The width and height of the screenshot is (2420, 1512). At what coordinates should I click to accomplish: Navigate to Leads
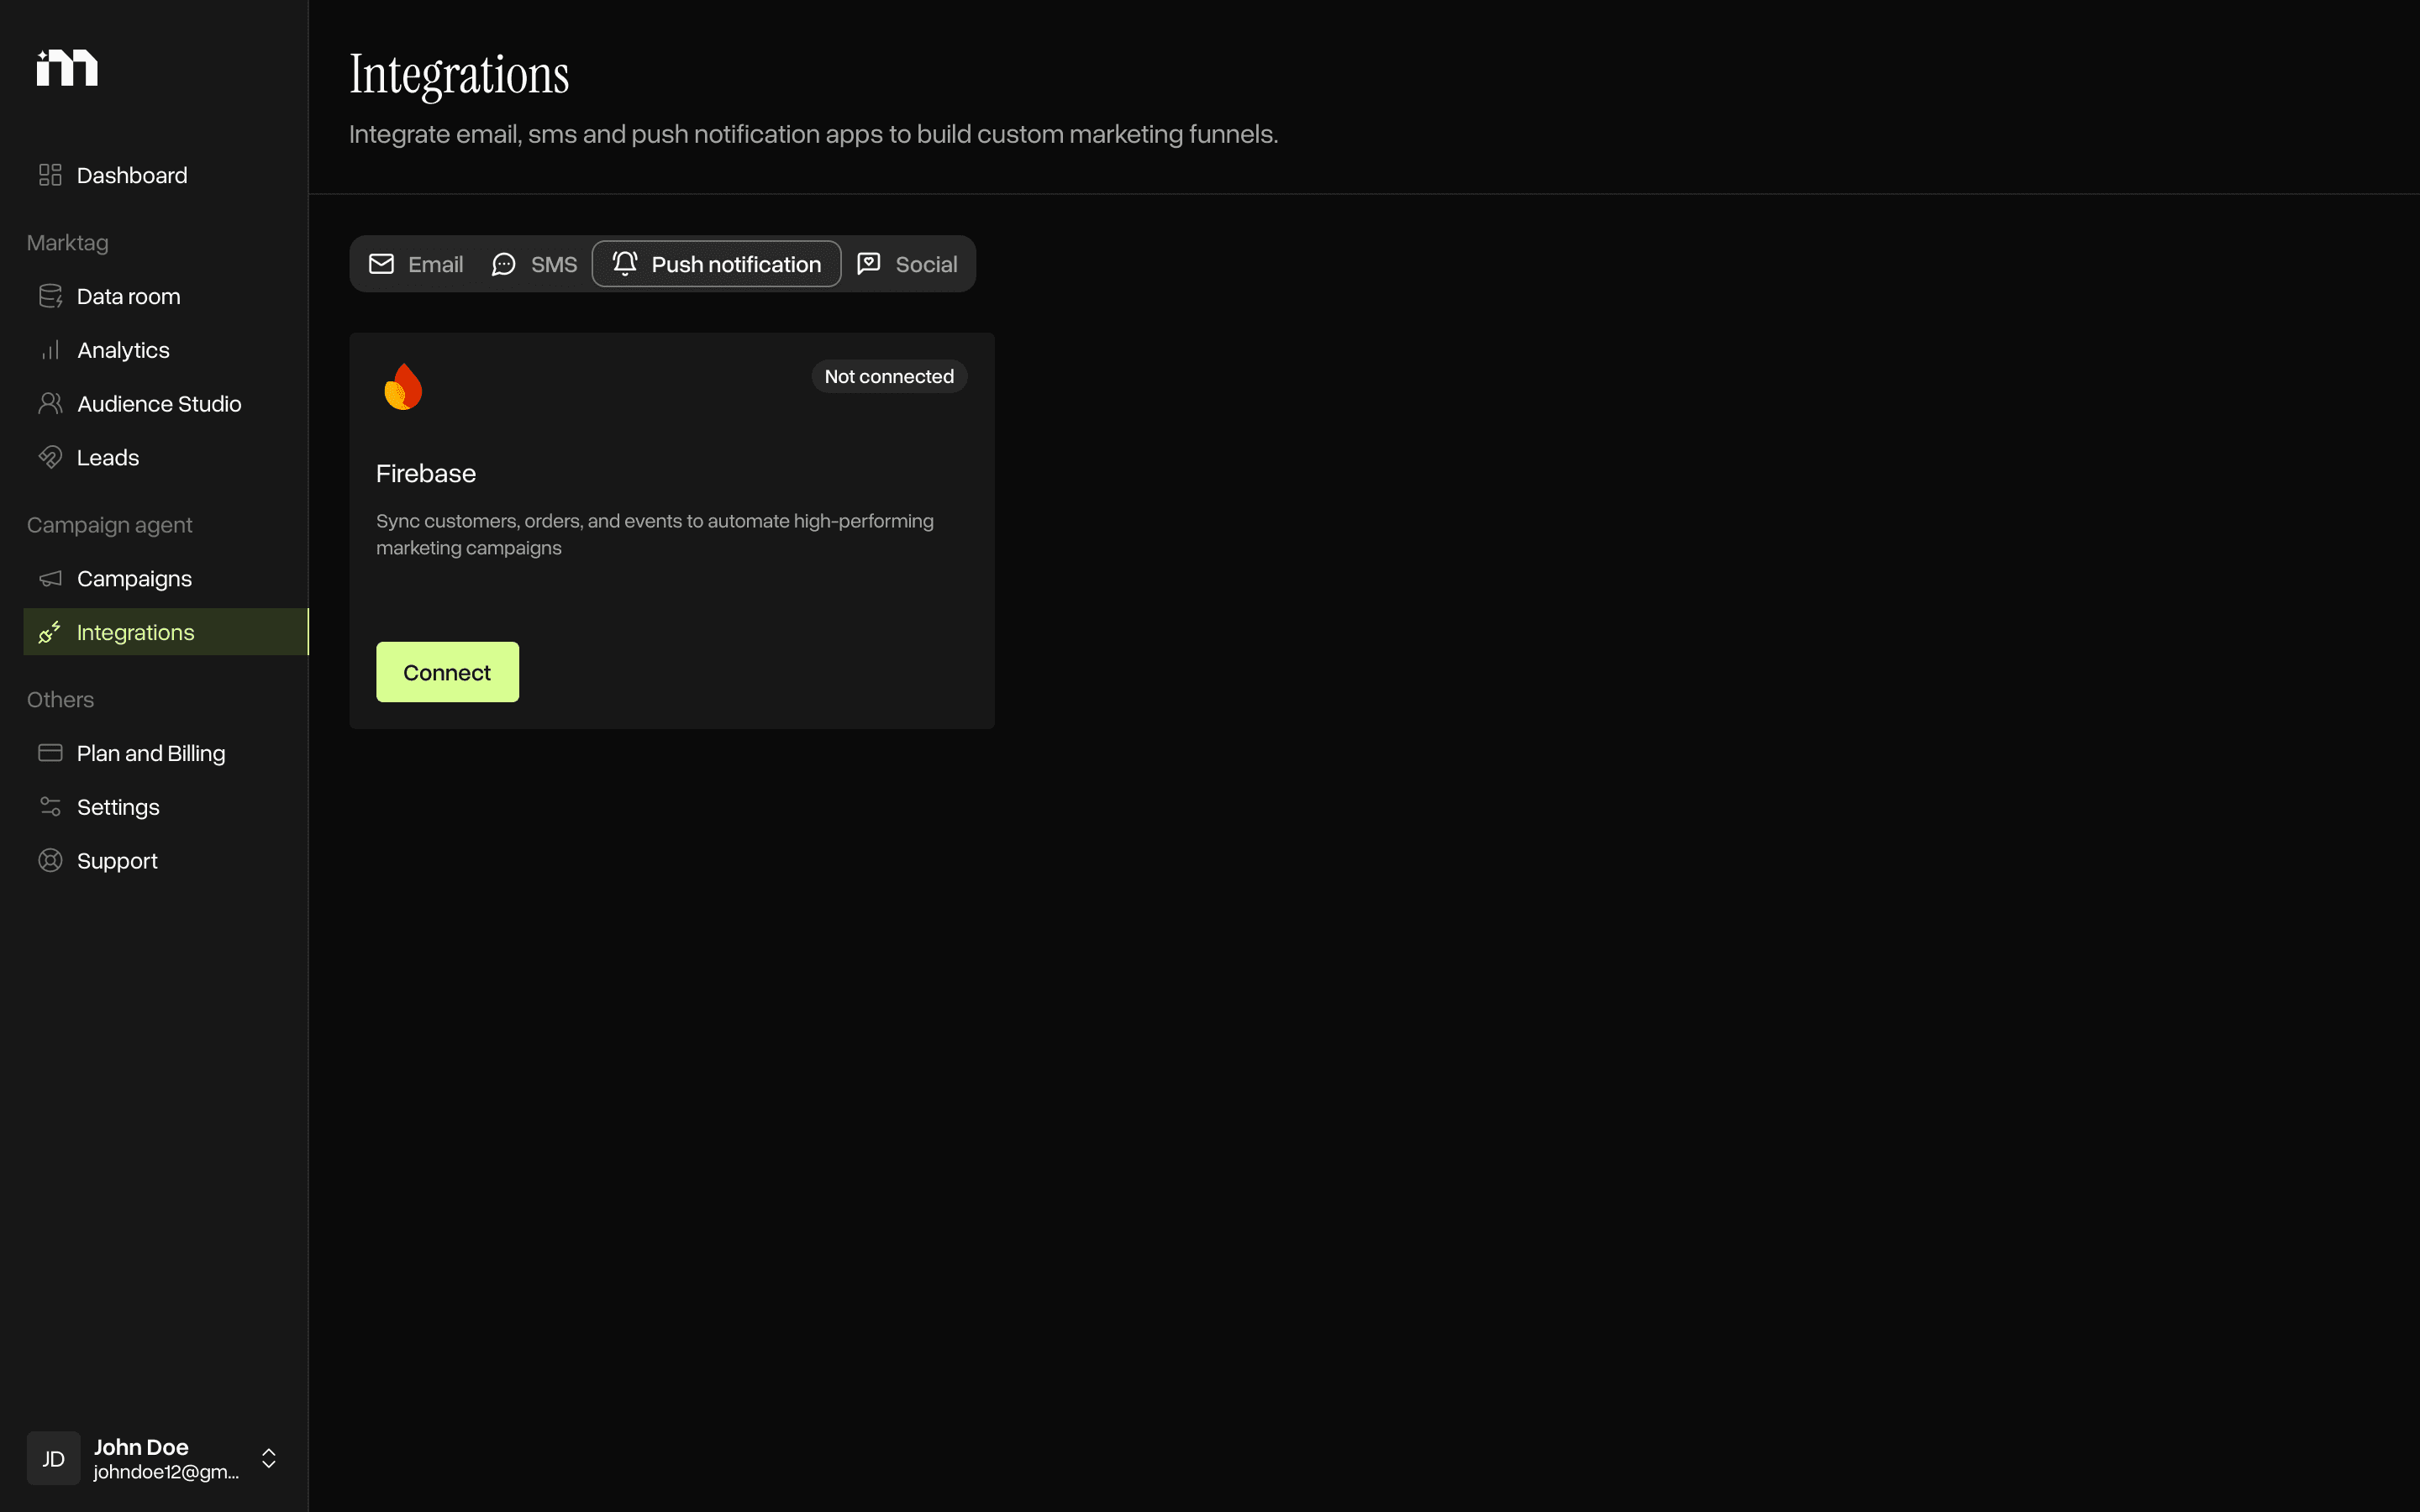pos(166,457)
